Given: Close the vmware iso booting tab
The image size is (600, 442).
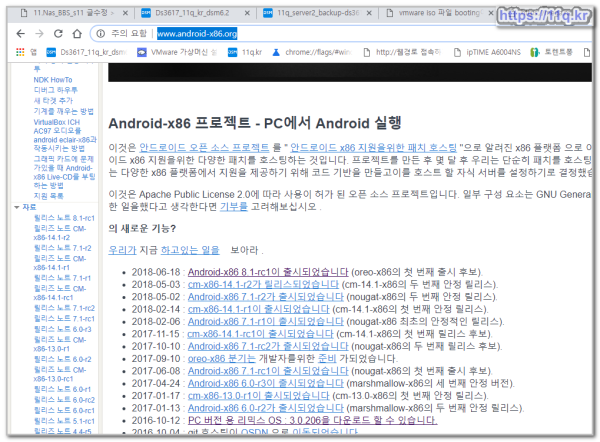Looking at the screenshot, I should coord(491,13).
